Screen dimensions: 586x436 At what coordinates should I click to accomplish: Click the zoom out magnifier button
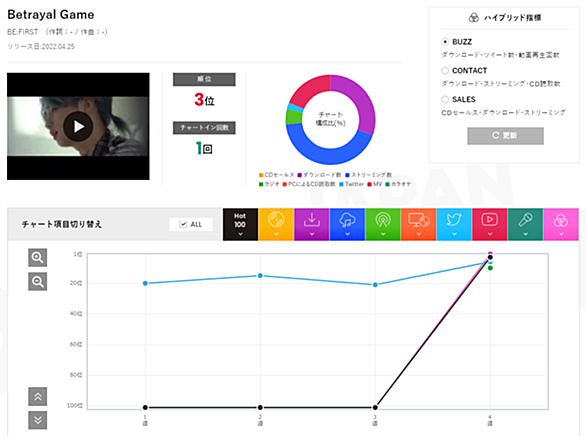37,281
